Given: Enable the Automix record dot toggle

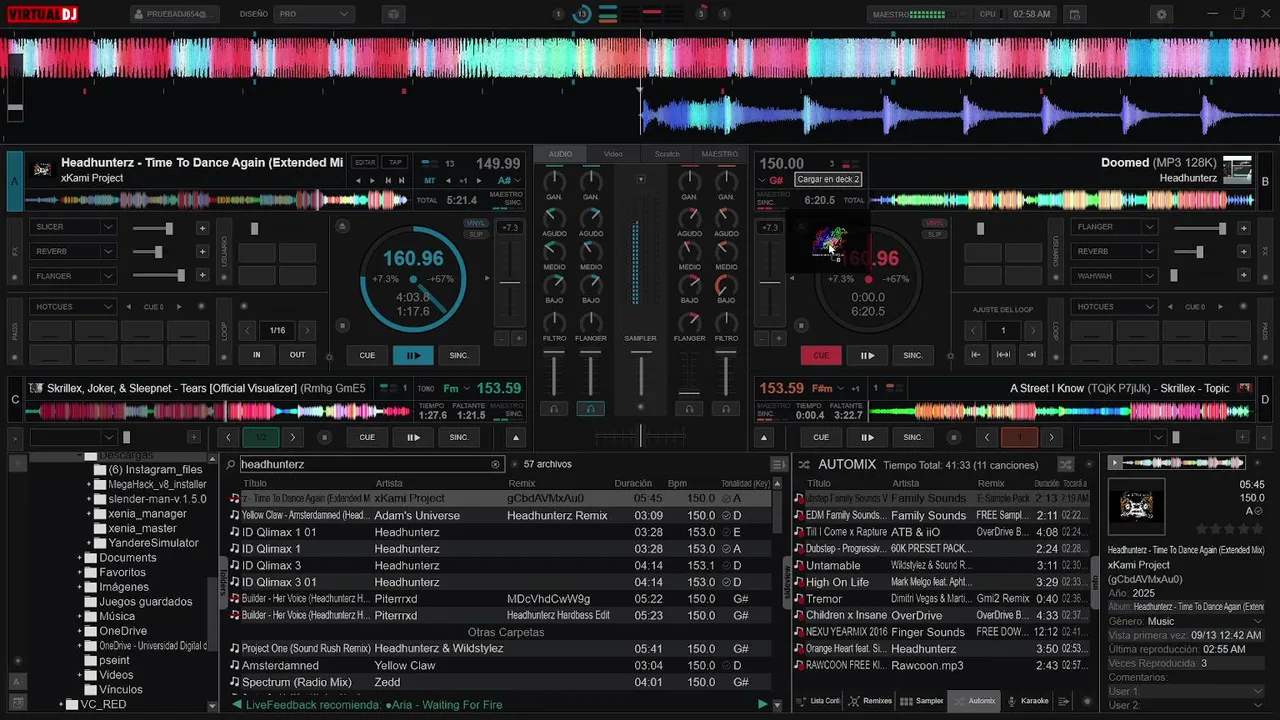Looking at the screenshot, I should pyautogui.click(x=1089, y=464).
